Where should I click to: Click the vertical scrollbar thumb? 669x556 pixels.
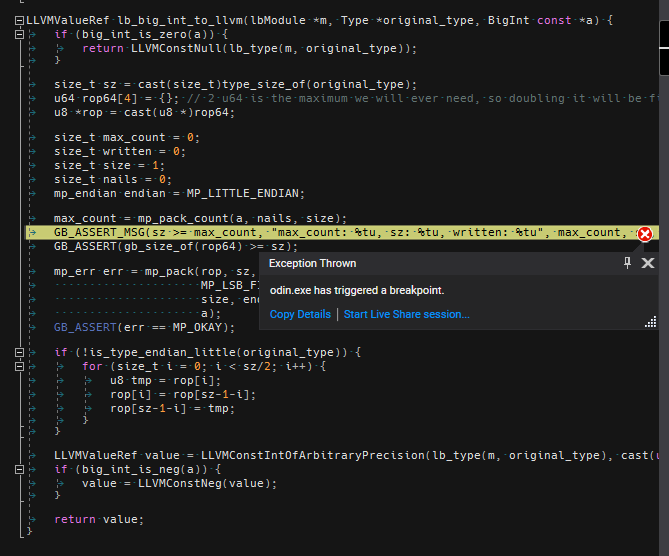click(664, 48)
